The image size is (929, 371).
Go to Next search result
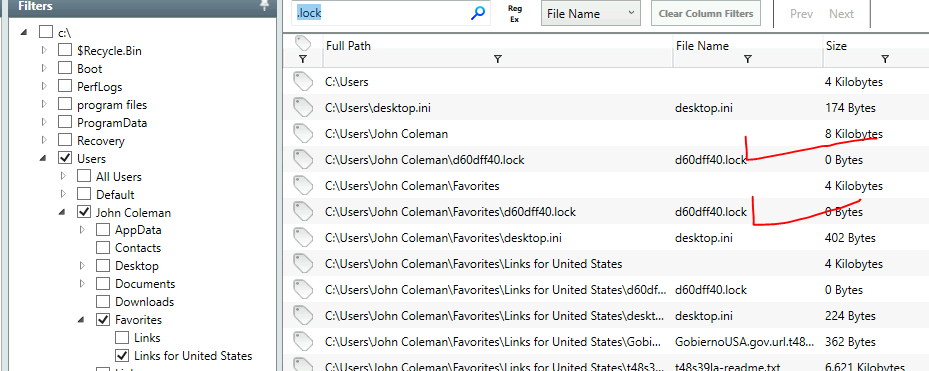click(x=841, y=14)
